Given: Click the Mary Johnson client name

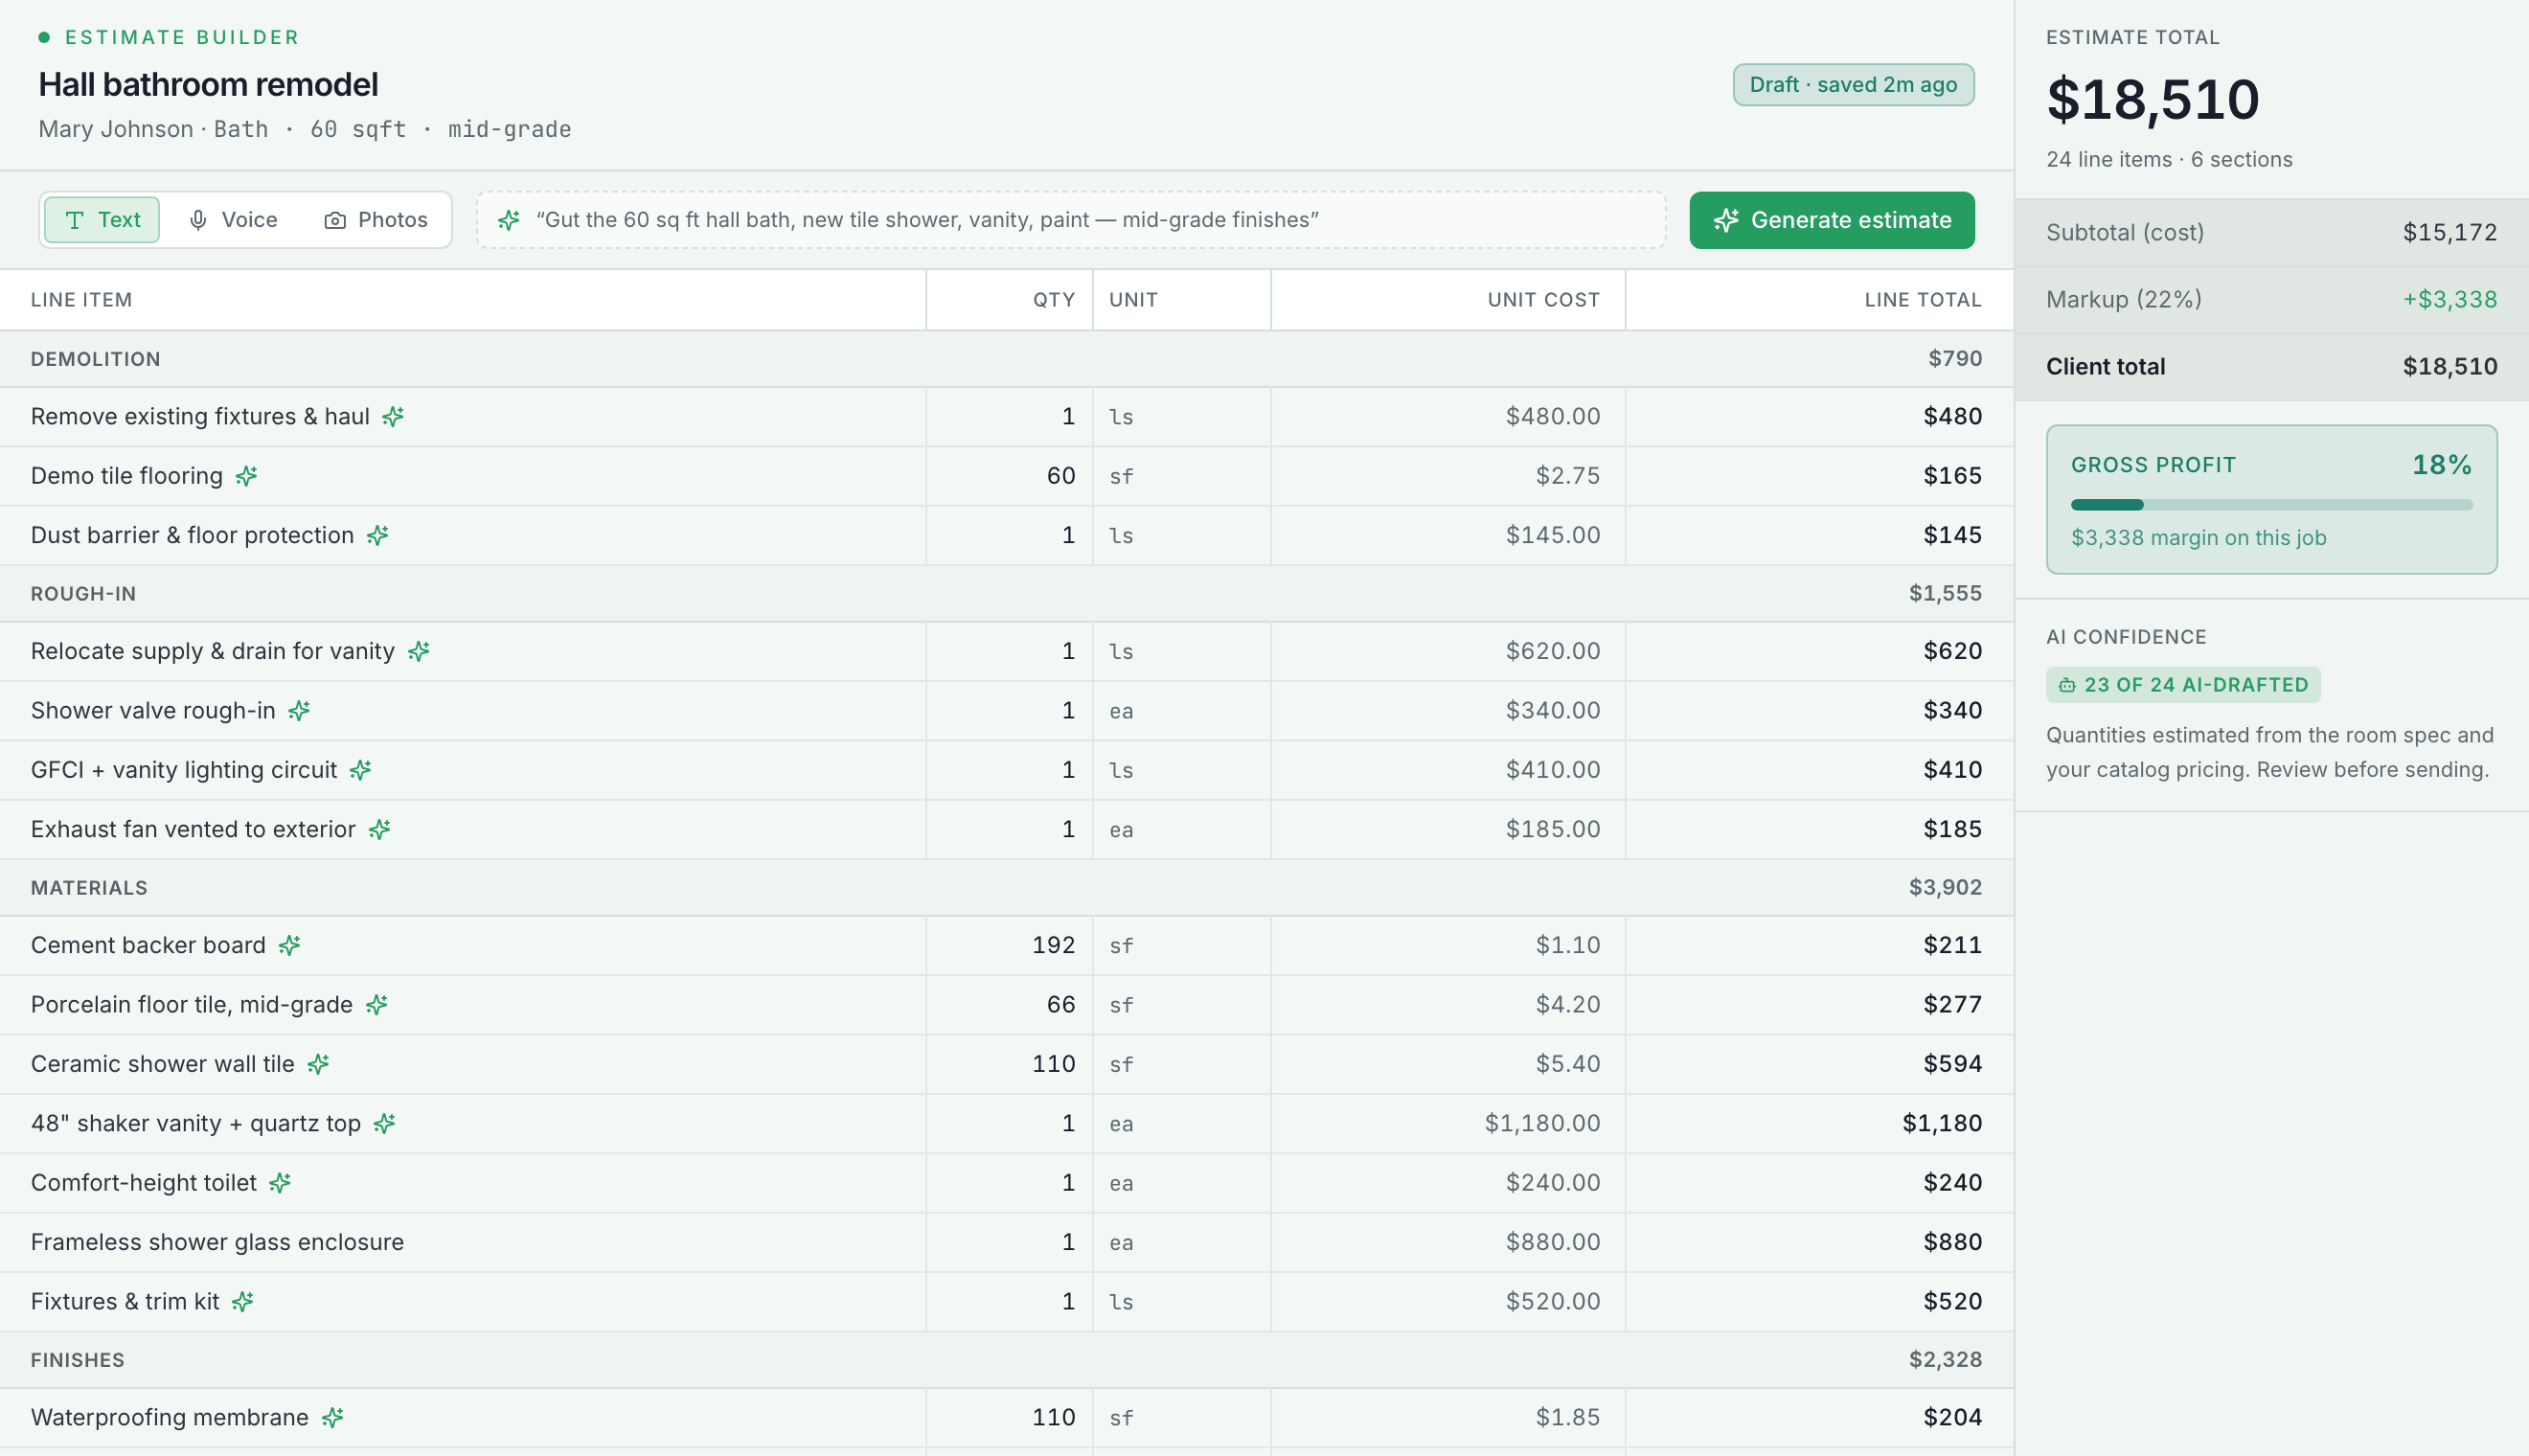Looking at the screenshot, I should (115, 129).
